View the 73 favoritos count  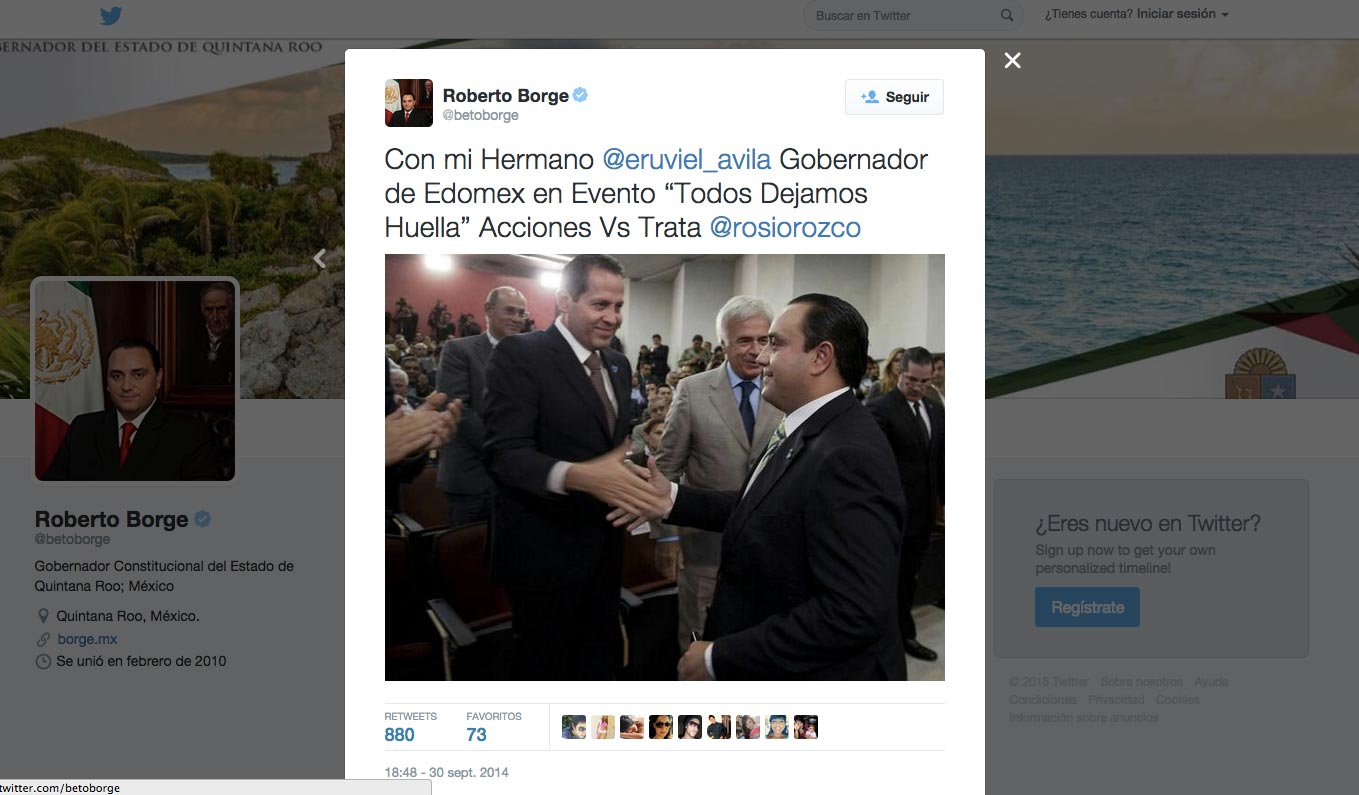tap(476, 735)
